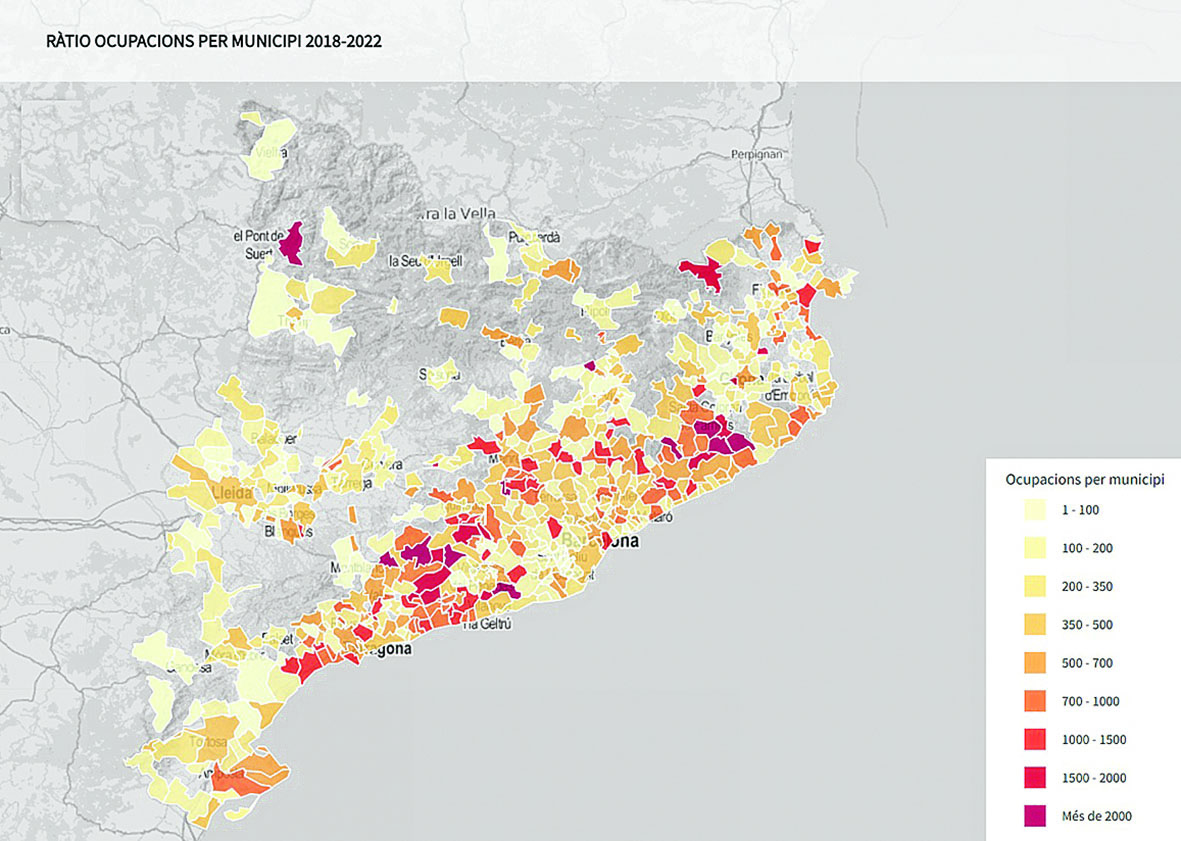Click the 350 - 500 legend color box
This screenshot has width=1181, height=841.
1035,625
